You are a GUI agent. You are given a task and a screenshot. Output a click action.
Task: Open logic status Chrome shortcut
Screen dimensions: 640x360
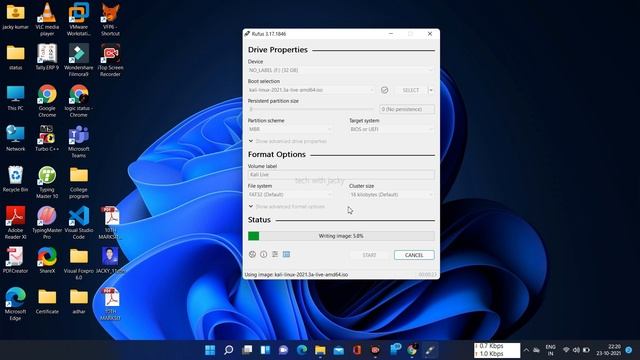78,101
